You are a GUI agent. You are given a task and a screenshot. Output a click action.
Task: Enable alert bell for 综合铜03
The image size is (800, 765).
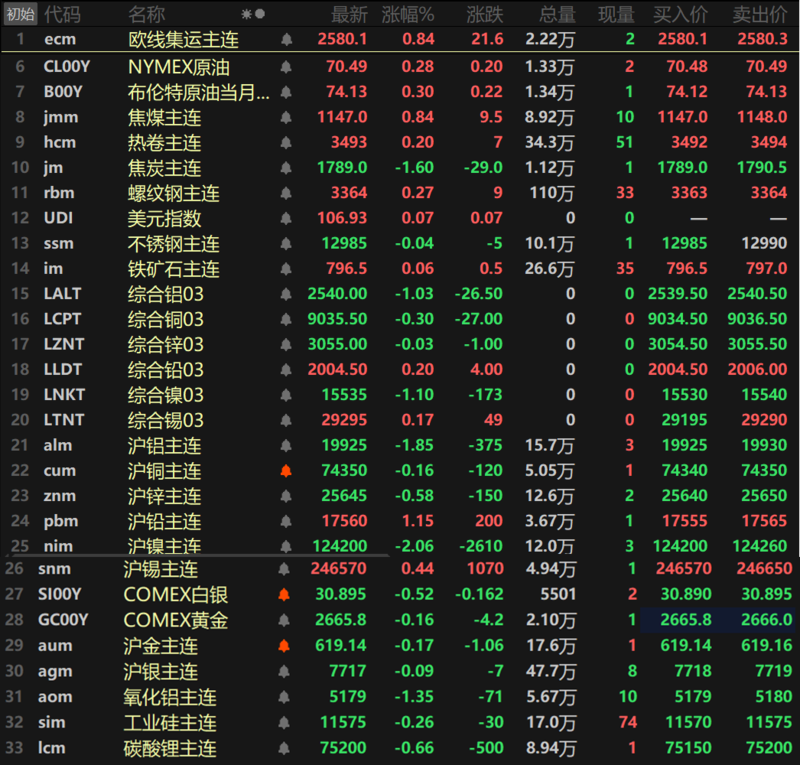click(x=286, y=319)
